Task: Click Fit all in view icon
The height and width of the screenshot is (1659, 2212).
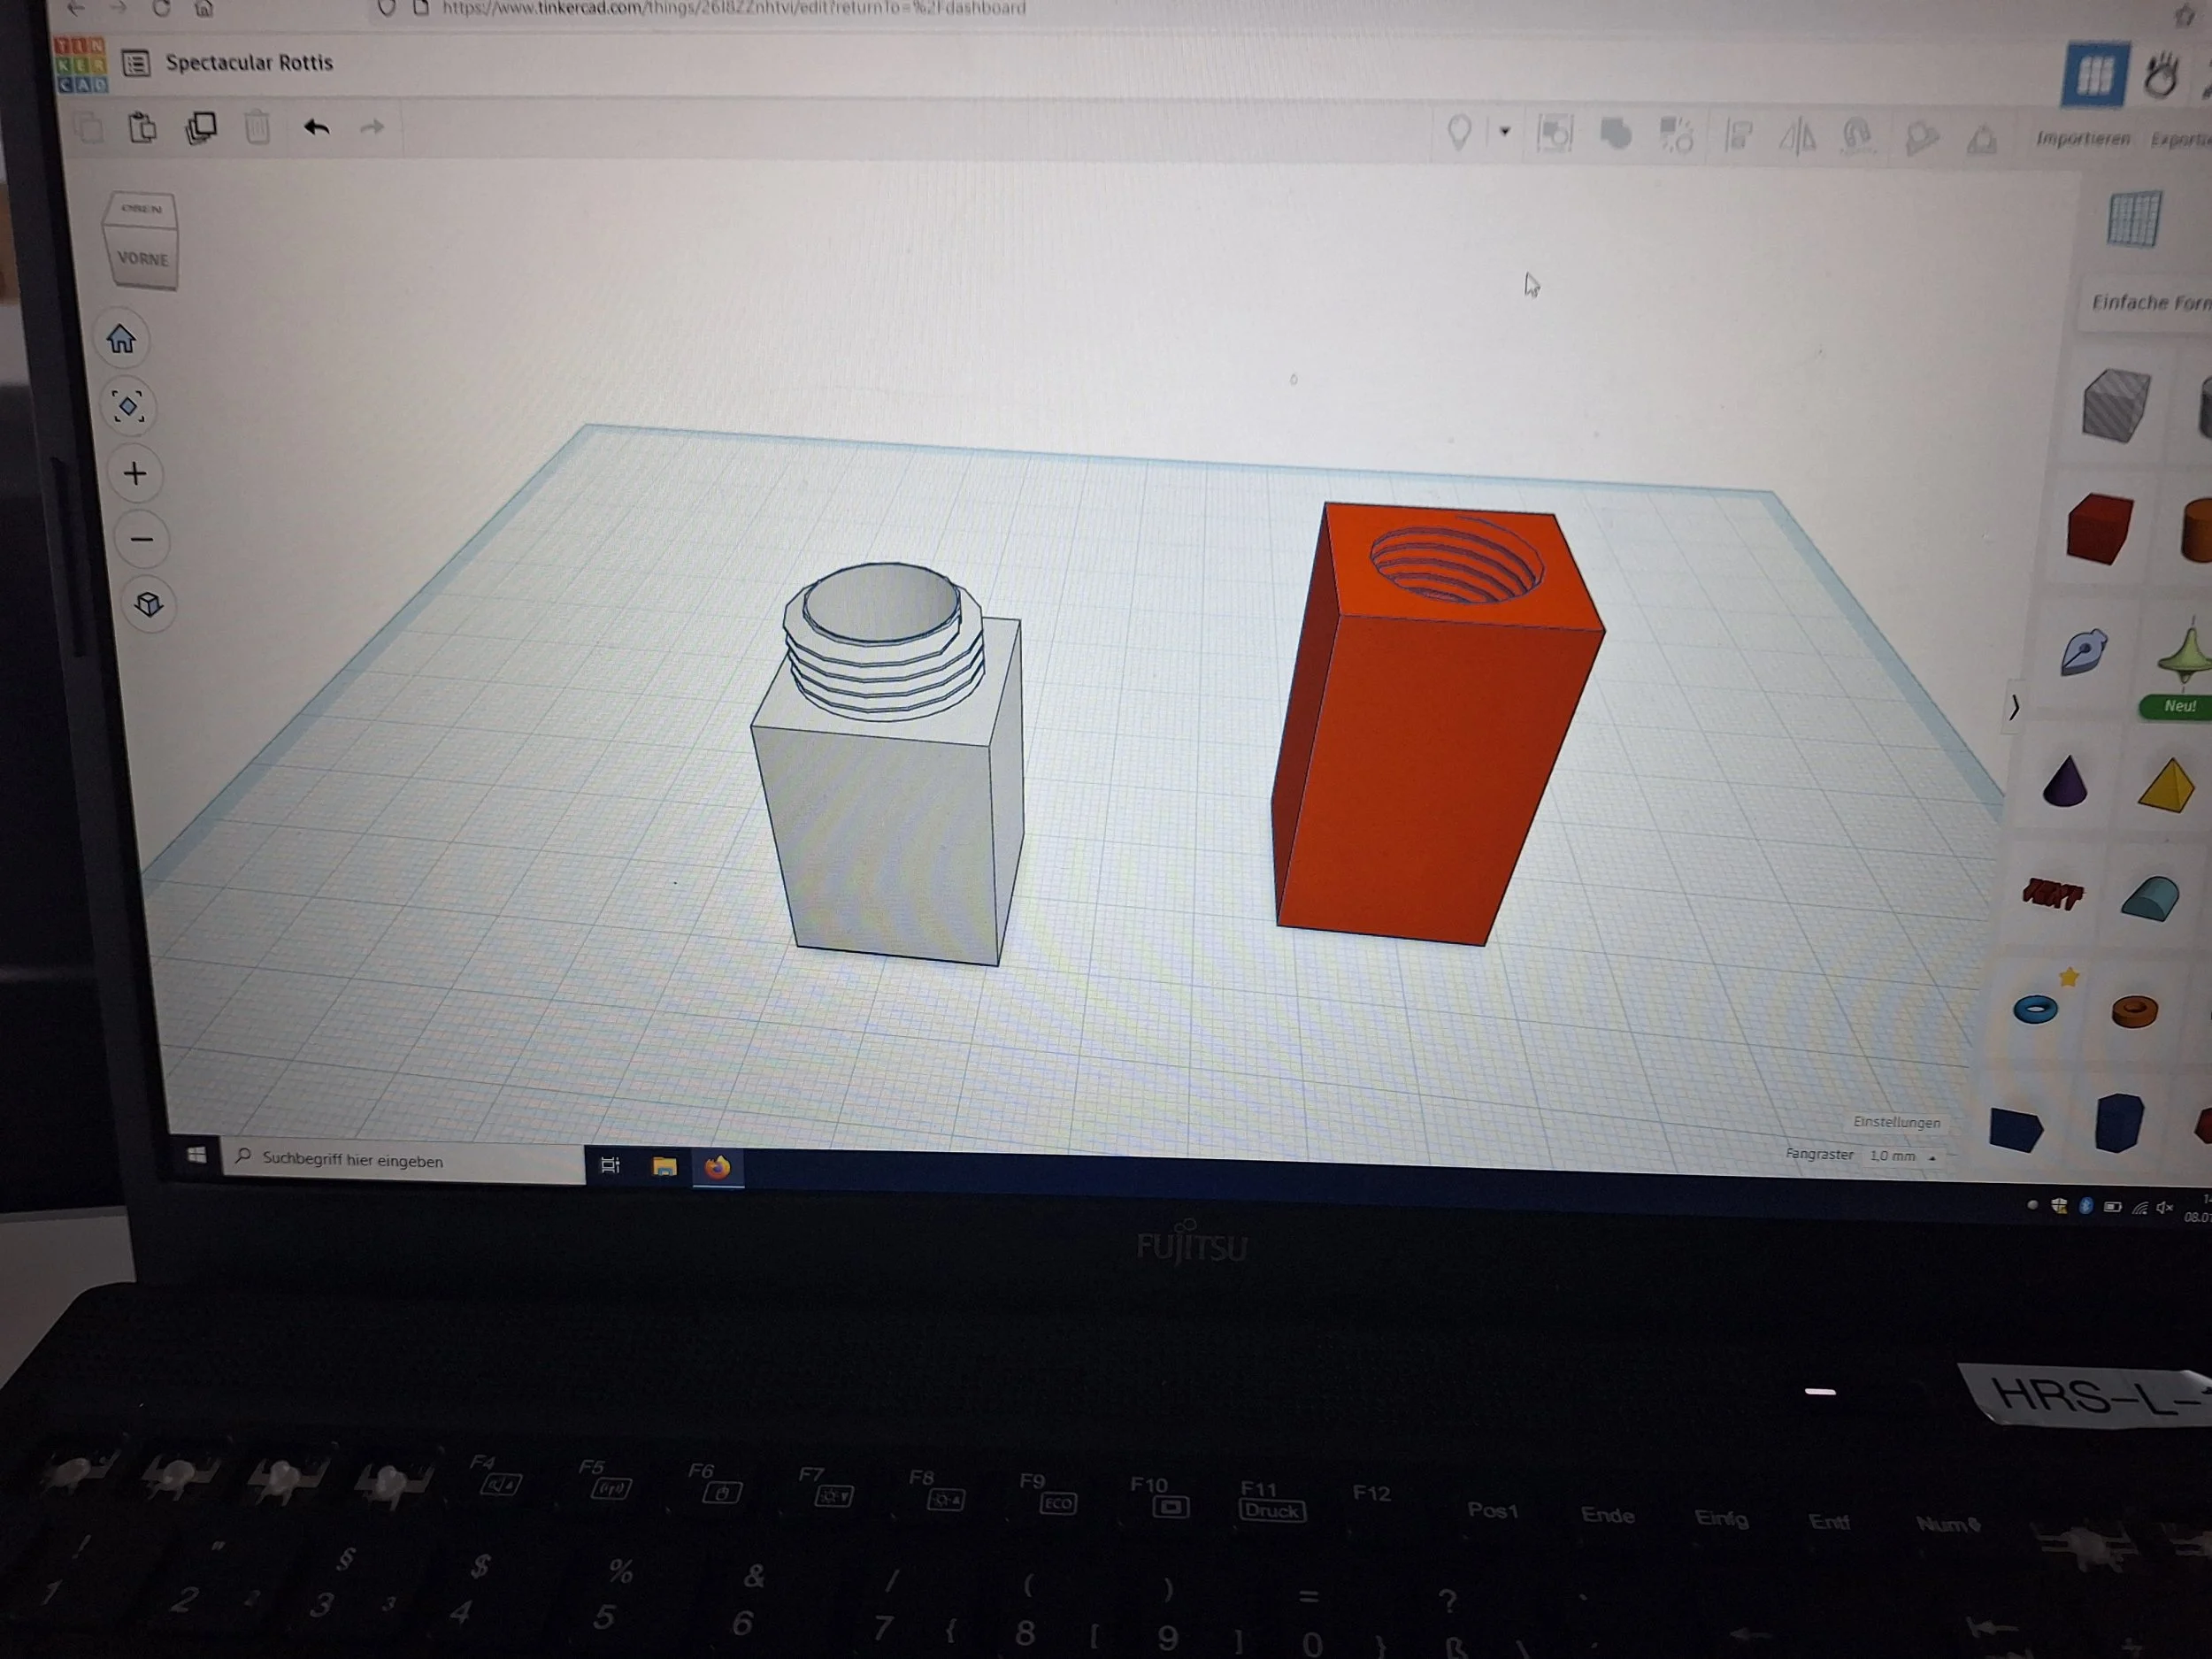Action: click(128, 406)
